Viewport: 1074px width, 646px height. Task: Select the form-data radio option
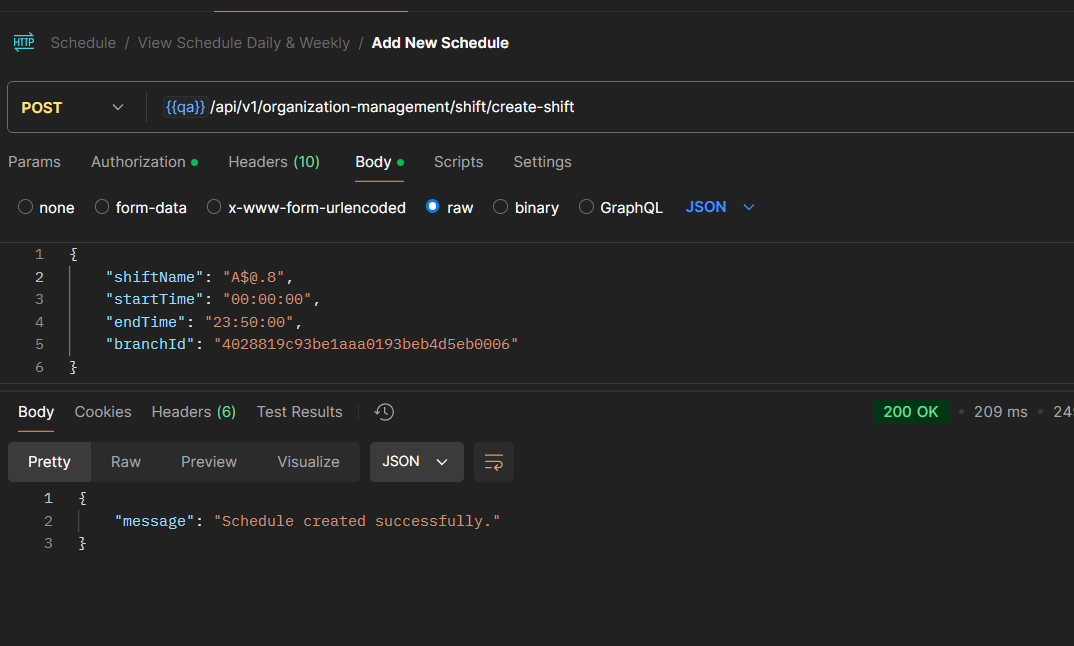[x=102, y=207]
